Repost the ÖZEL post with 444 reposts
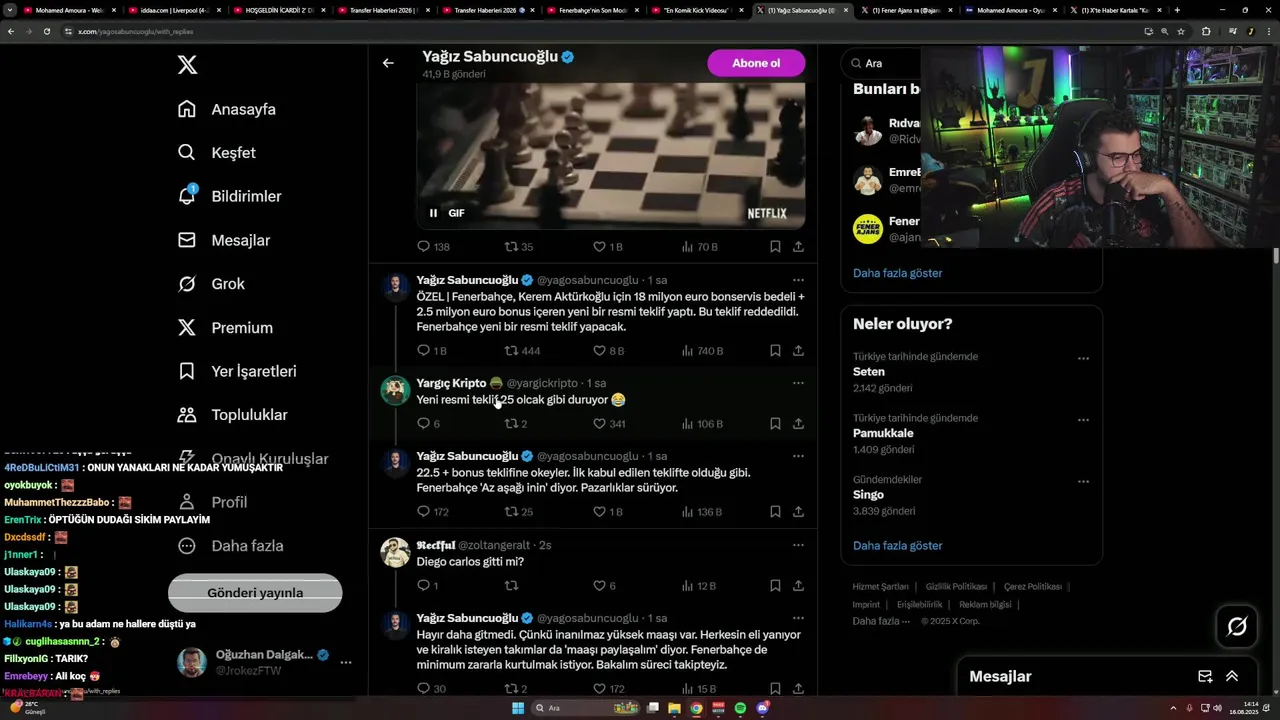The height and width of the screenshot is (720, 1280). pos(522,351)
